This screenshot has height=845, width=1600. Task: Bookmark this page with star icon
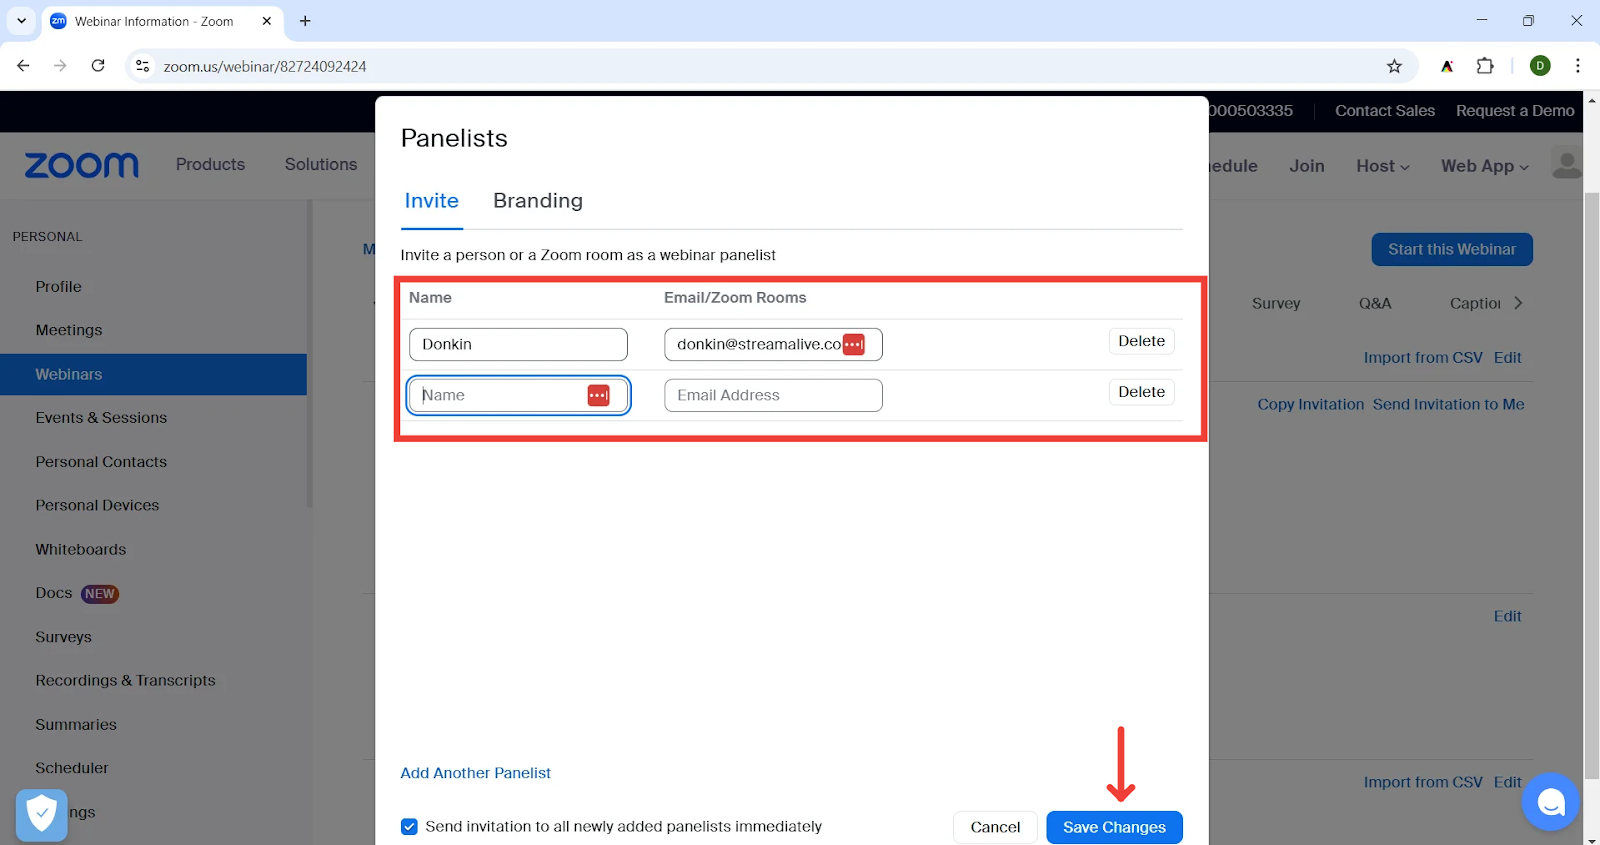tap(1394, 66)
